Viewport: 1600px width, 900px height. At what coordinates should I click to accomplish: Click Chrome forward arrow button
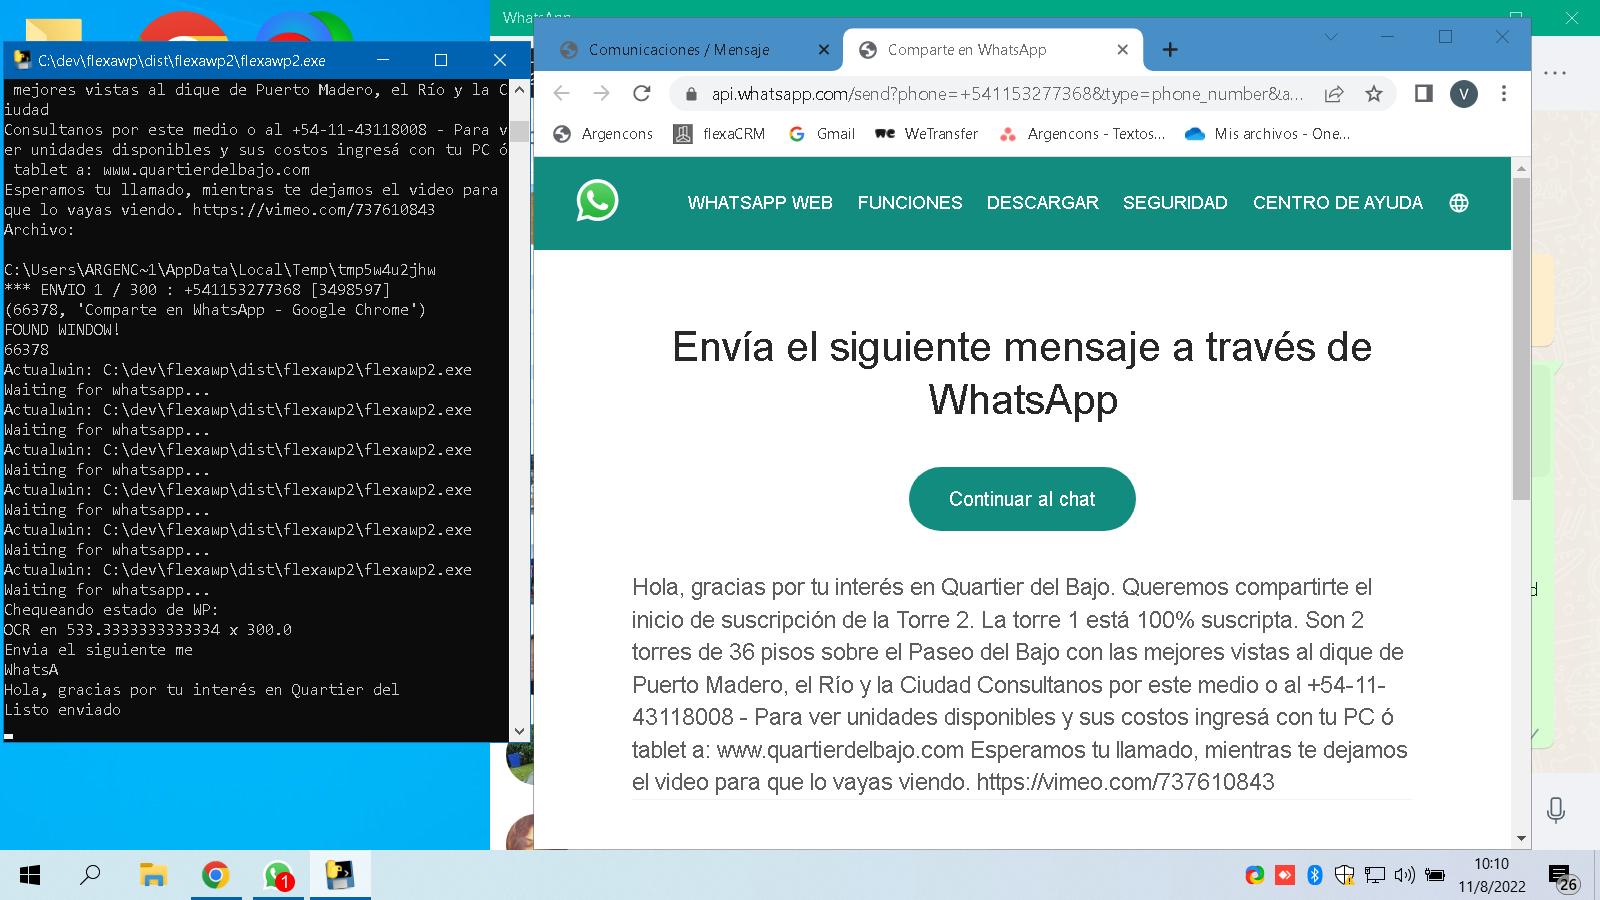pyautogui.click(x=601, y=94)
